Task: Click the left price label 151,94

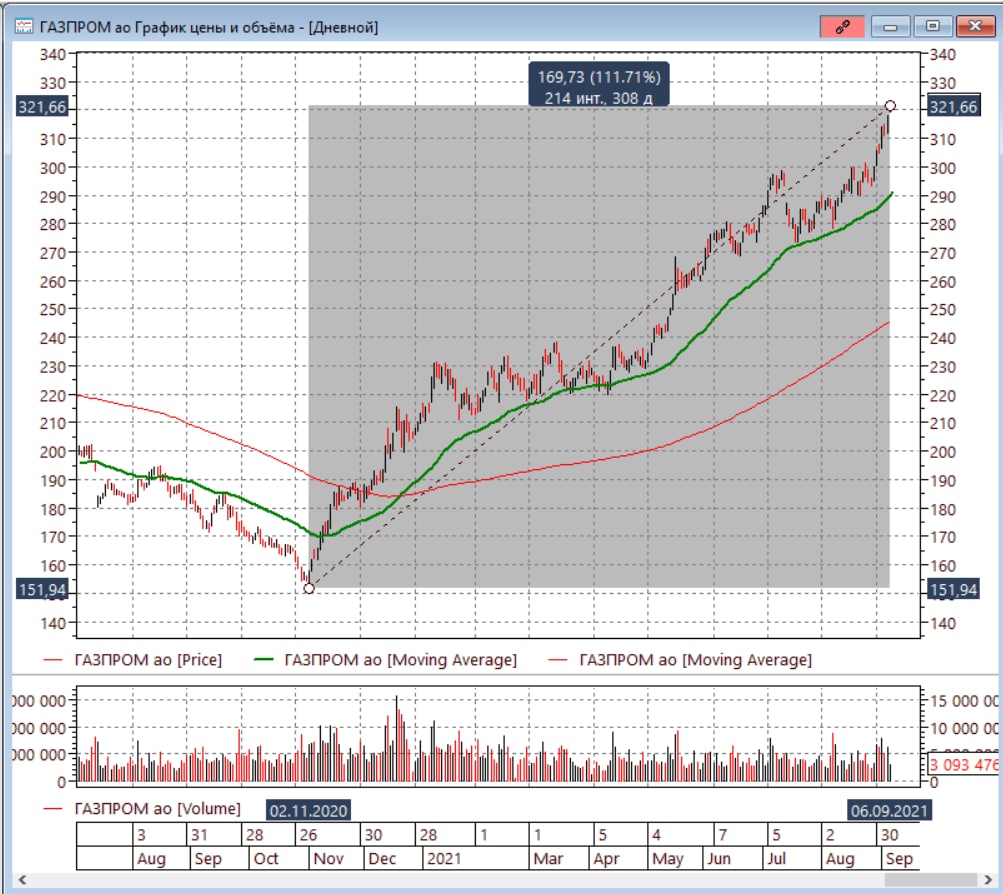Action: click(42, 589)
